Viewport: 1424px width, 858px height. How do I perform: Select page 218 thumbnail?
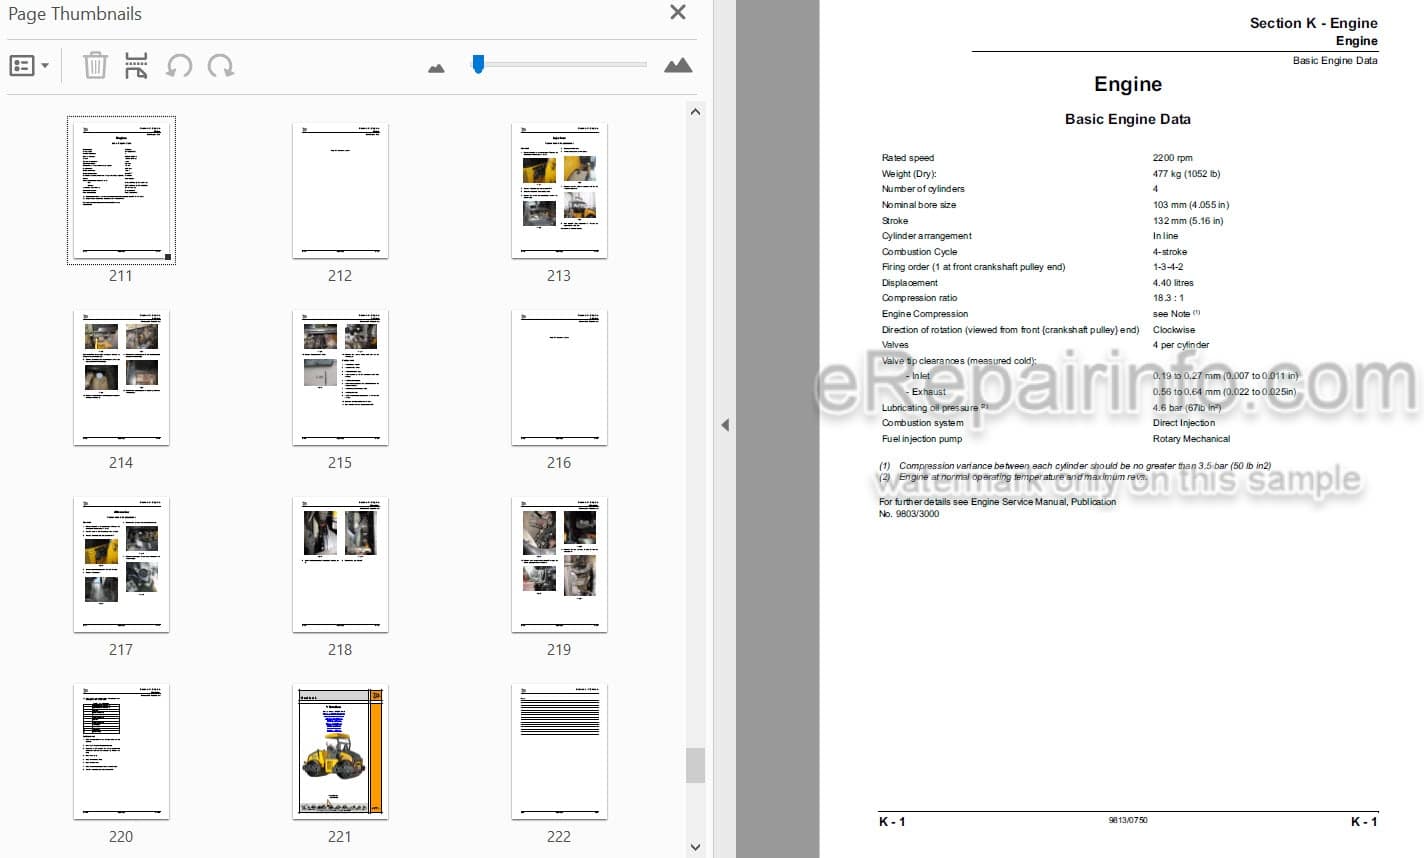(x=340, y=564)
